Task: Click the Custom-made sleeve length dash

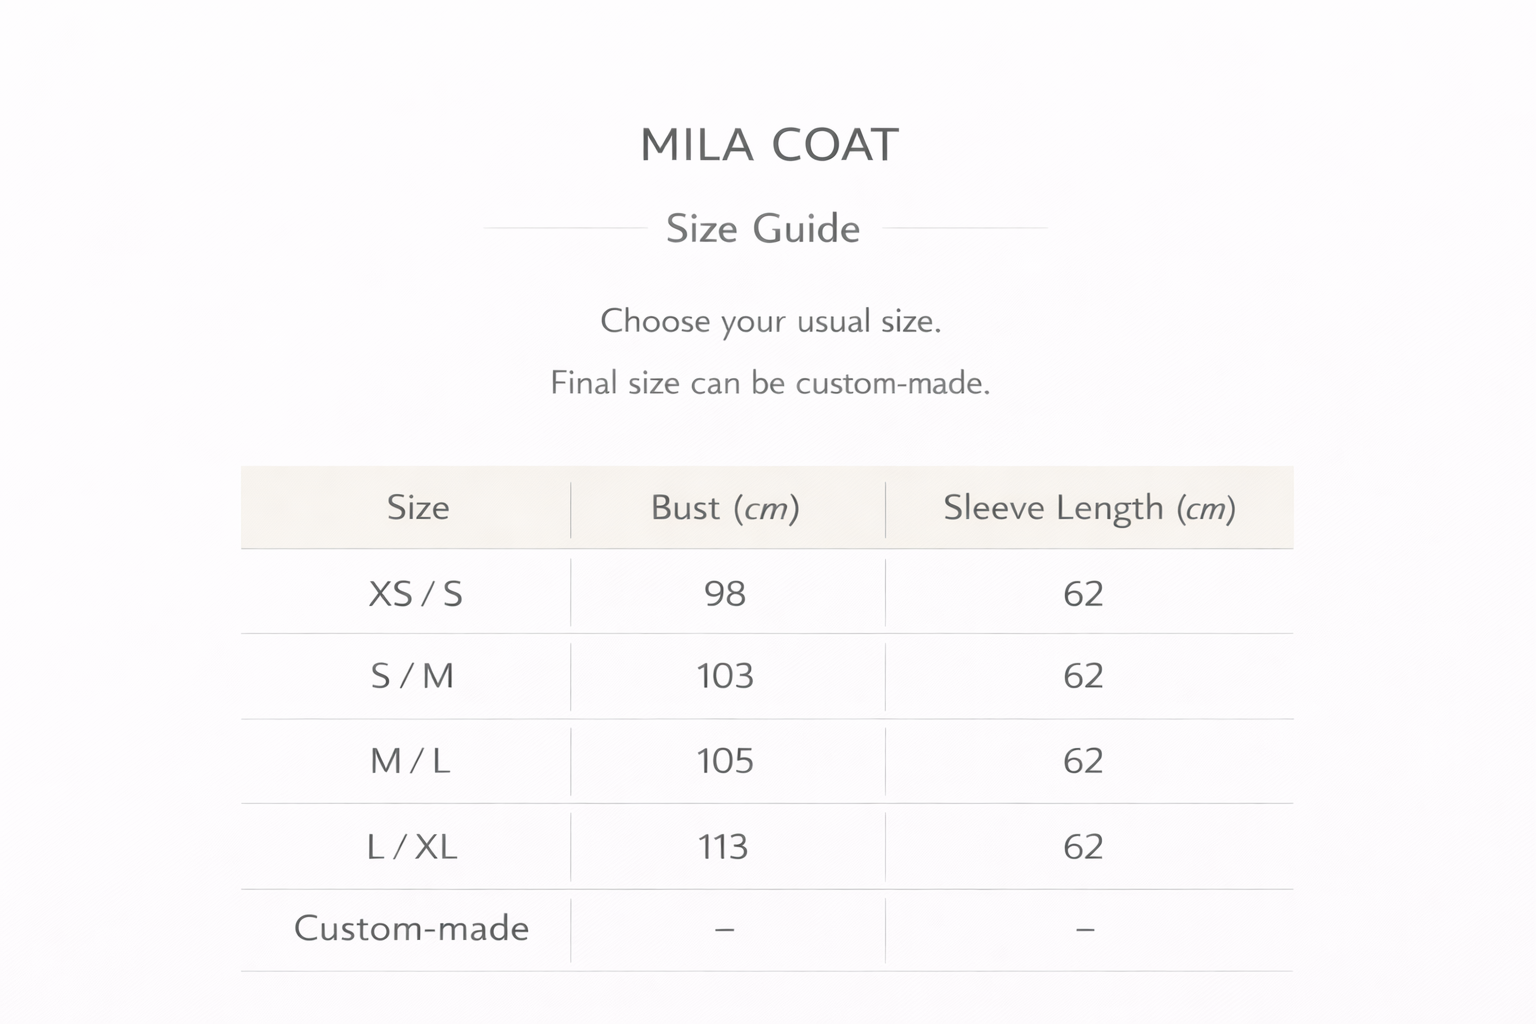Action: click(1085, 929)
